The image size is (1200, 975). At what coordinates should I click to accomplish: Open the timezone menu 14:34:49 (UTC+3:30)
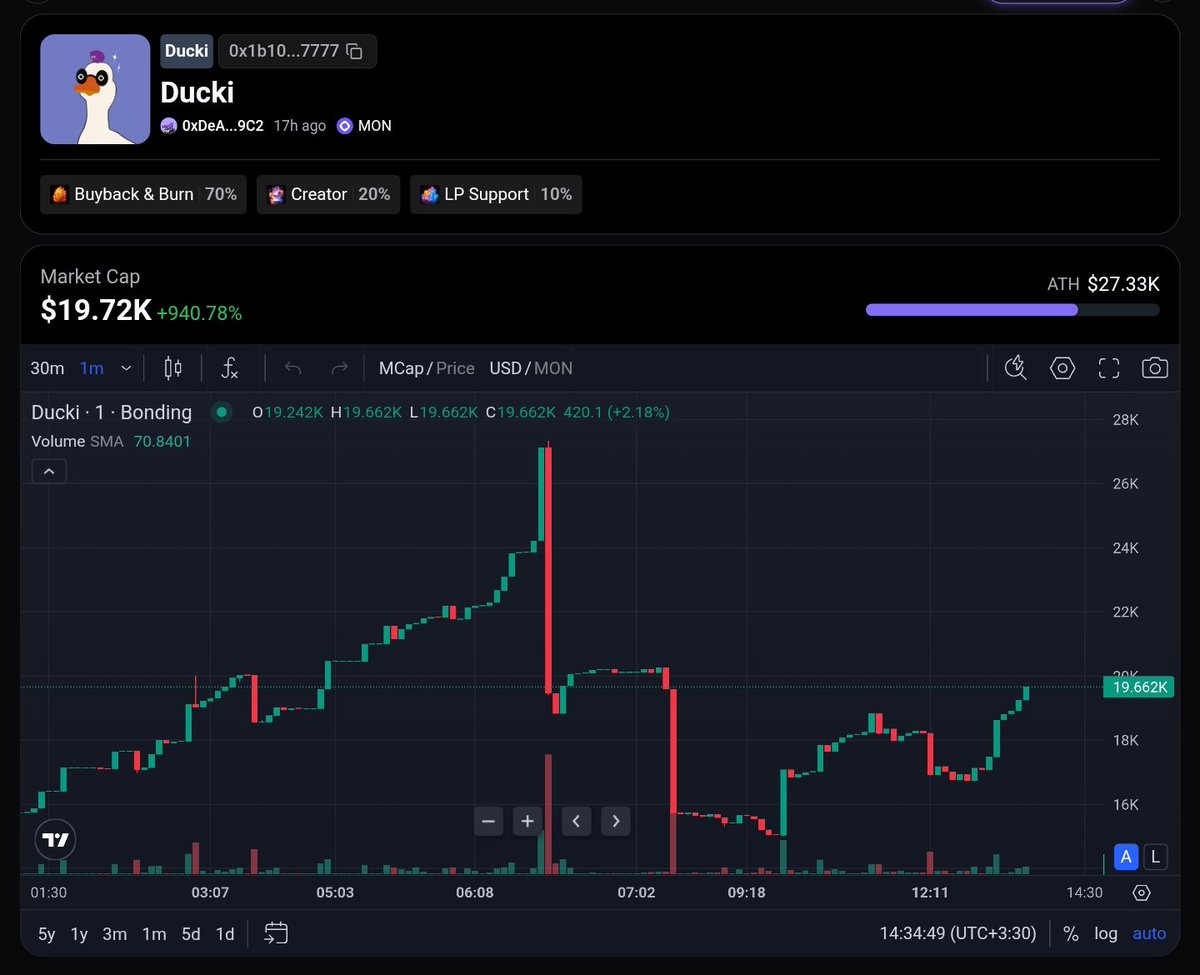(x=959, y=933)
